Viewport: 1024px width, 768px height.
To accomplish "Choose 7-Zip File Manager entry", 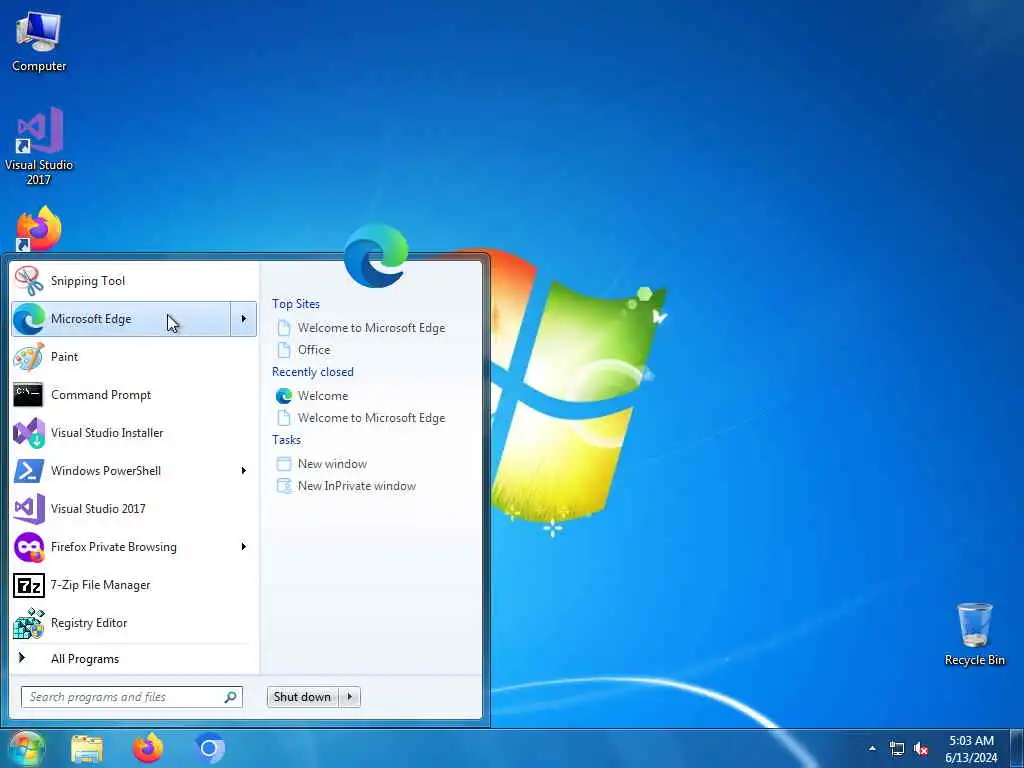I will tap(134, 585).
